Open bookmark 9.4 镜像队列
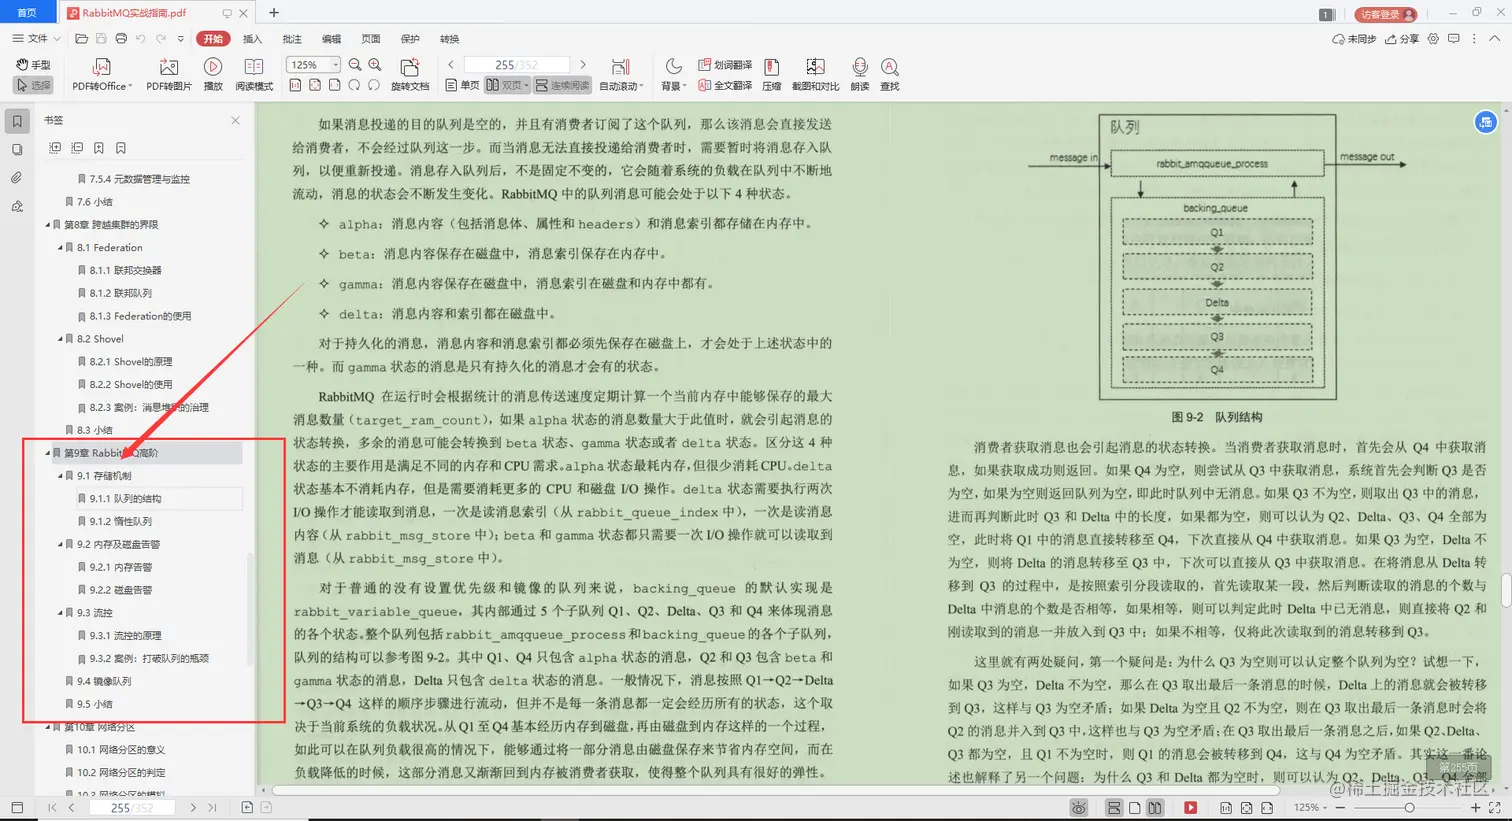This screenshot has height=821, width=1512. click(104, 682)
